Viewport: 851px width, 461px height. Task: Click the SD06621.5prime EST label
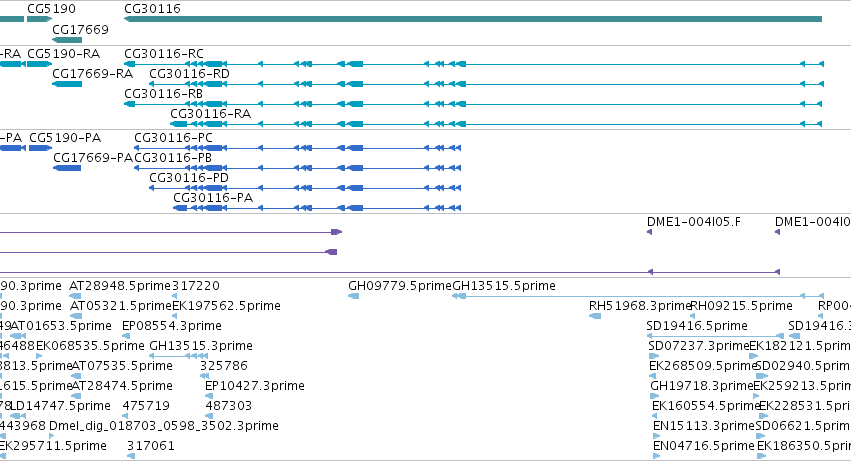[803, 426]
